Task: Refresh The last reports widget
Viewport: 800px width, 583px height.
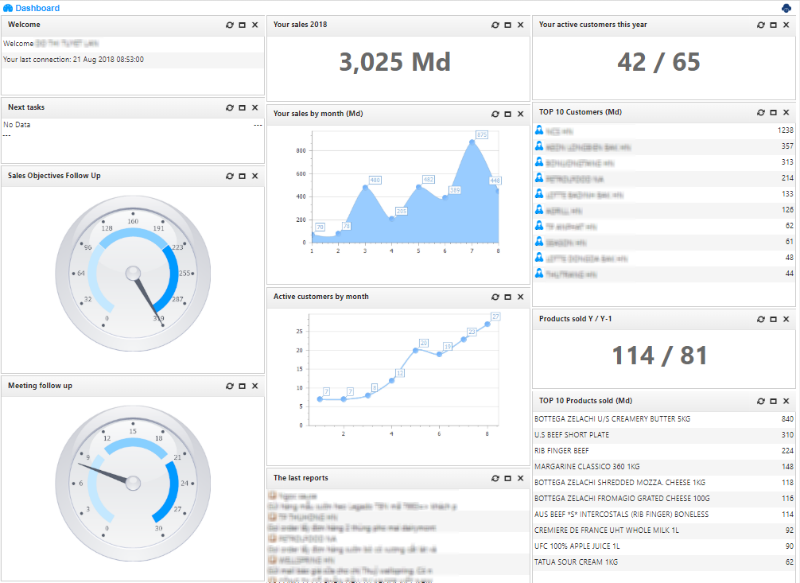Action: (x=495, y=478)
